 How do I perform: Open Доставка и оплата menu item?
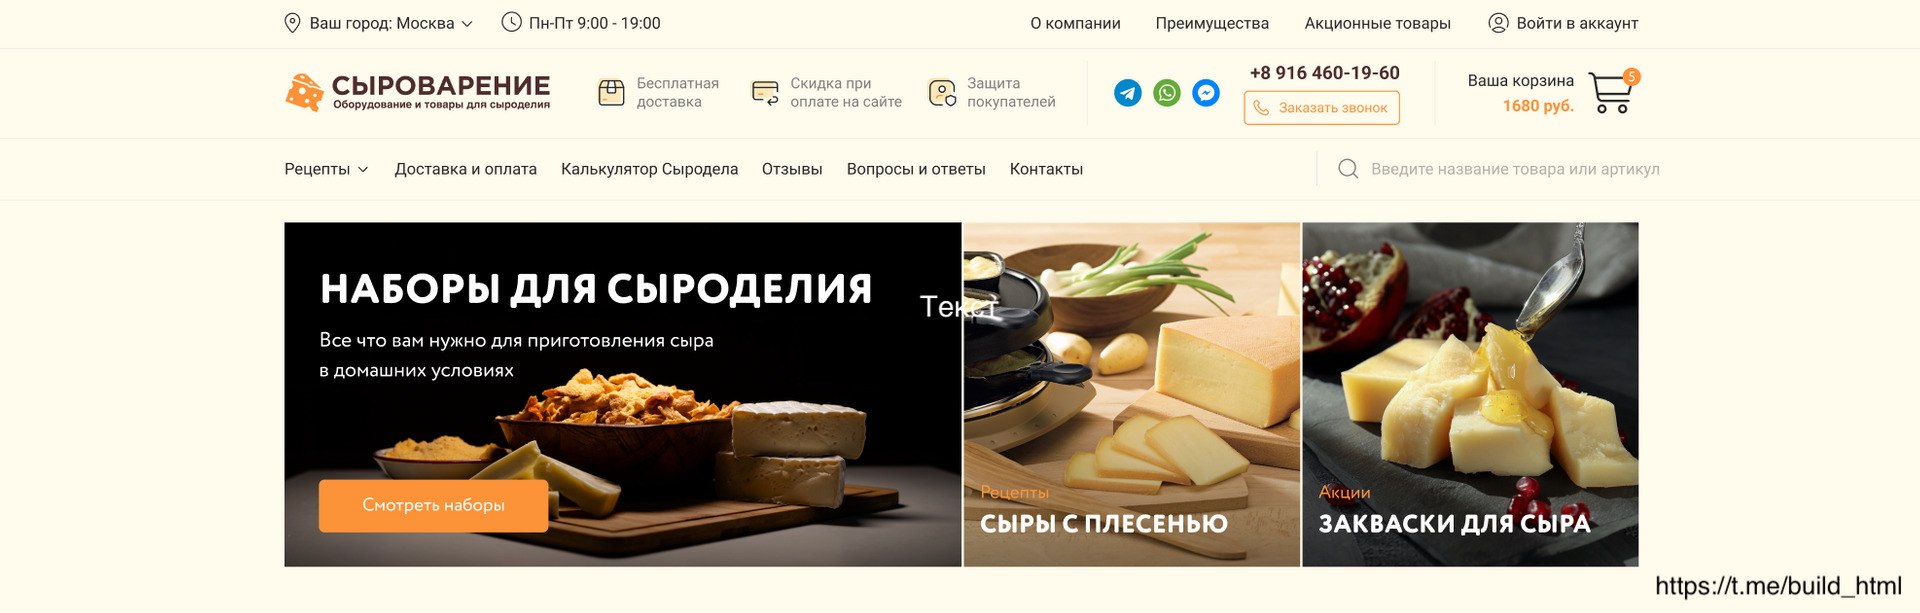pyautogui.click(x=466, y=169)
